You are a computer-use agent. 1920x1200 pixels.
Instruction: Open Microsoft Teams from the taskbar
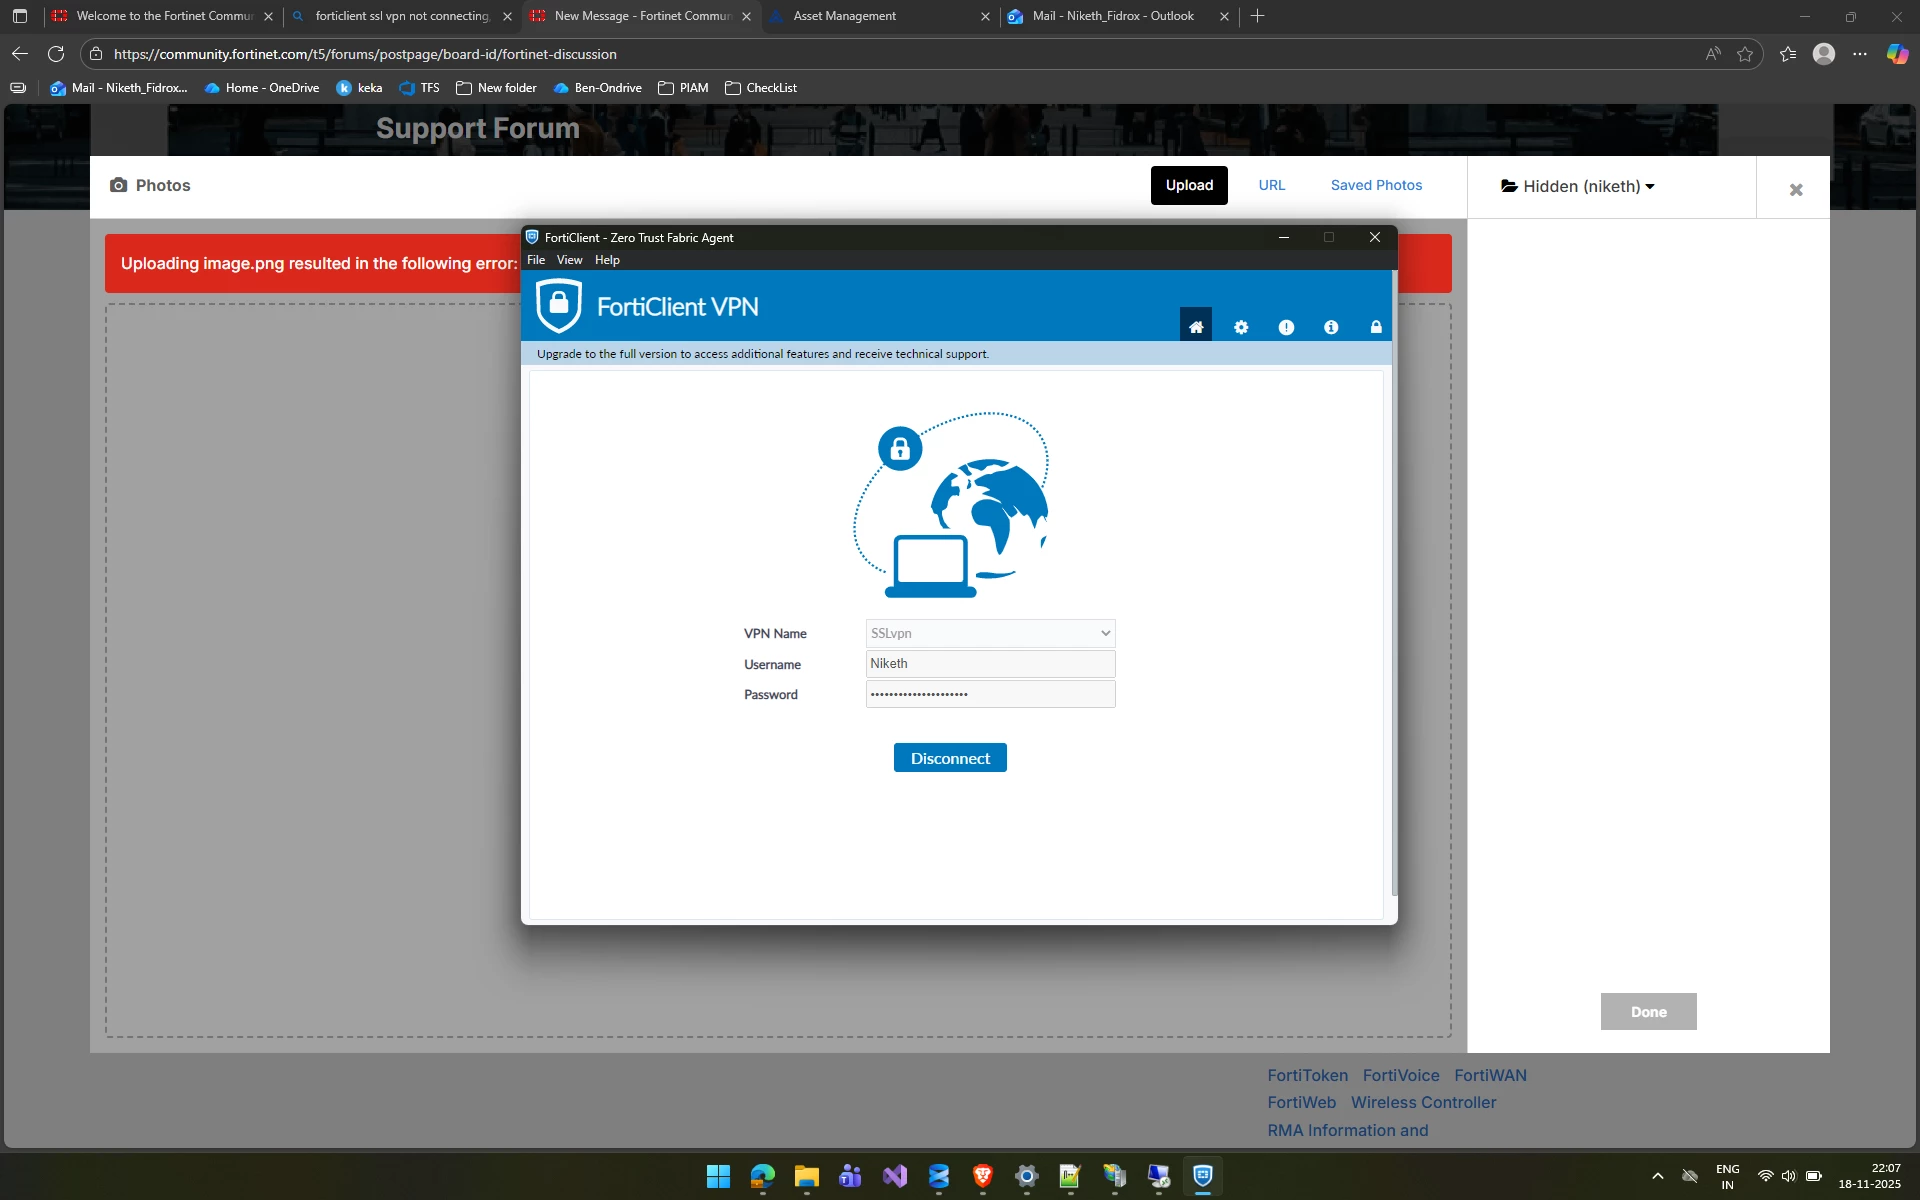coord(850,1176)
